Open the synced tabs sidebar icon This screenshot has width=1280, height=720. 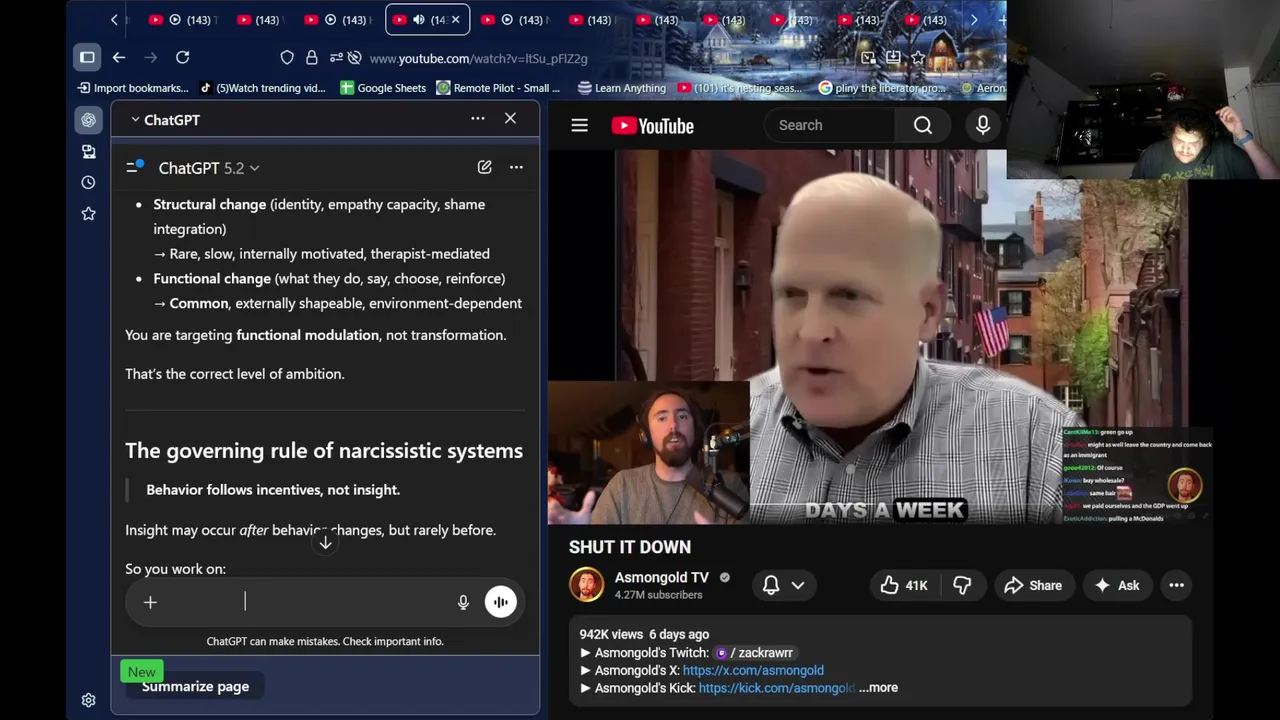point(88,151)
